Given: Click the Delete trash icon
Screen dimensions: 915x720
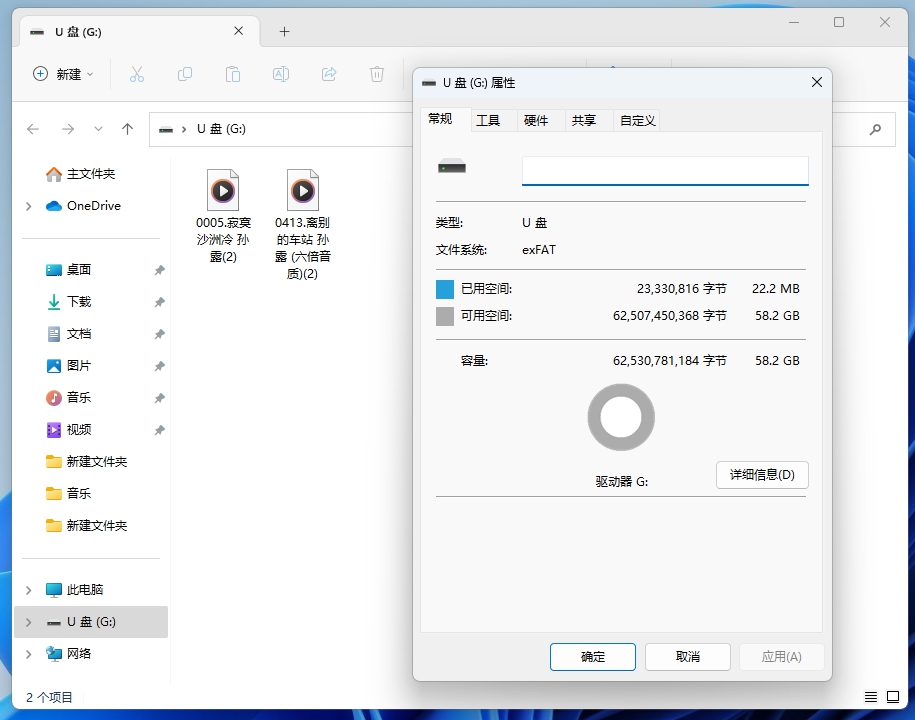Looking at the screenshot, I should pos(377,74).
